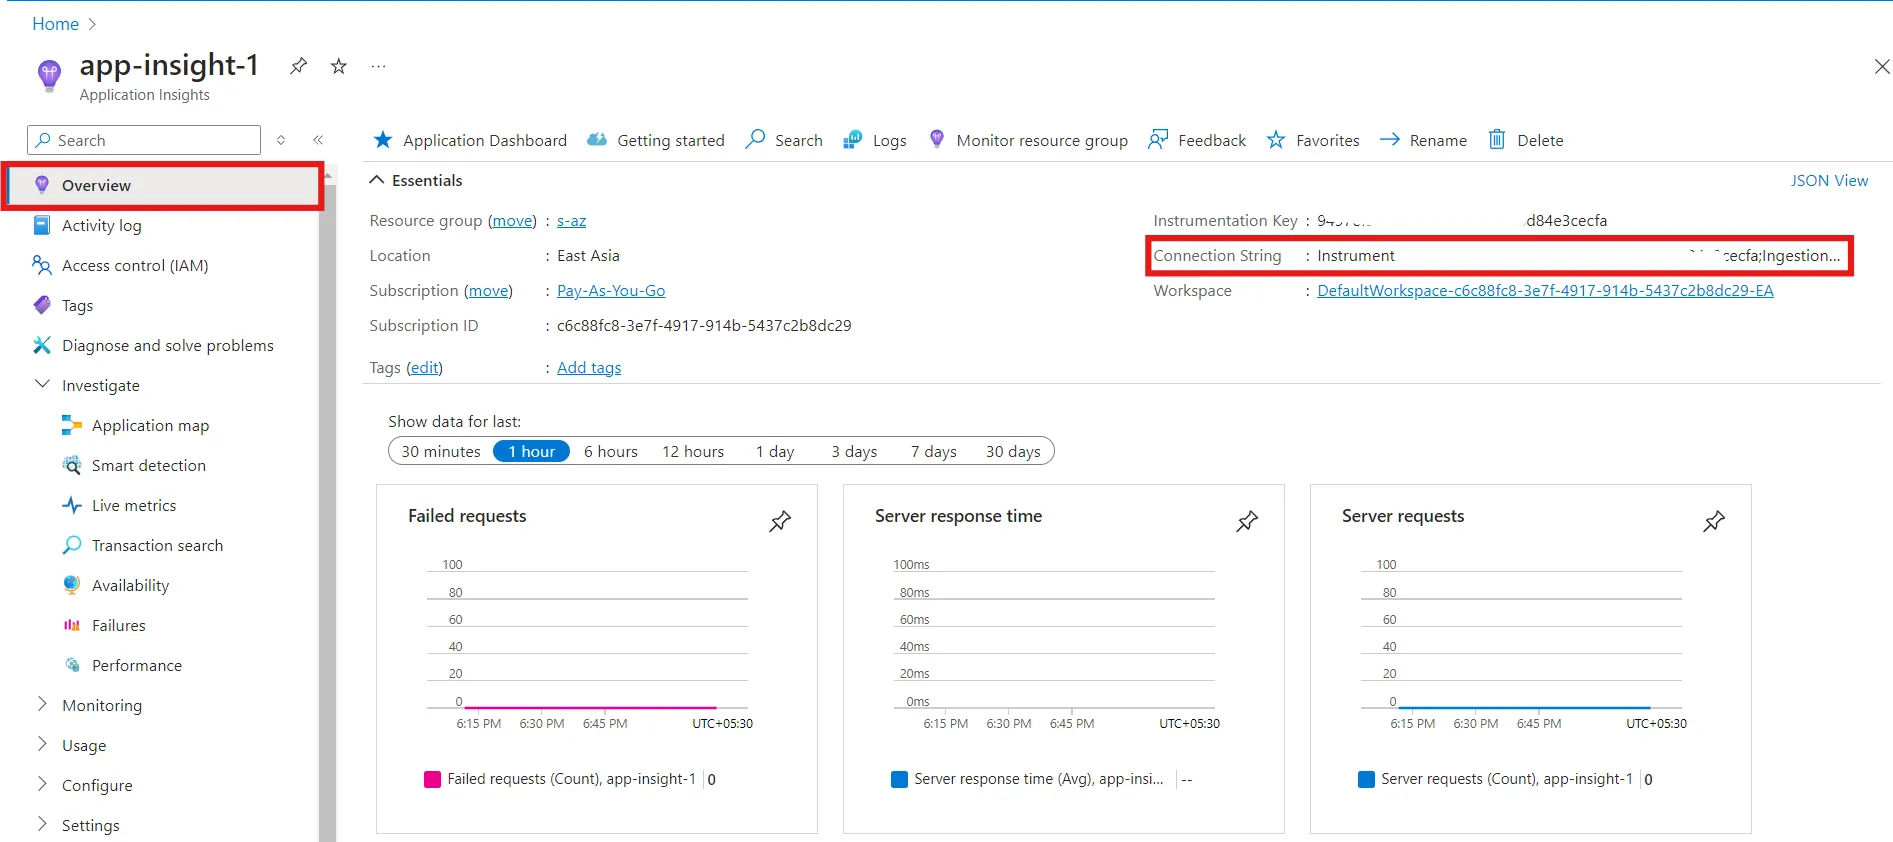Select the 3 days time range

pos(854,452)
